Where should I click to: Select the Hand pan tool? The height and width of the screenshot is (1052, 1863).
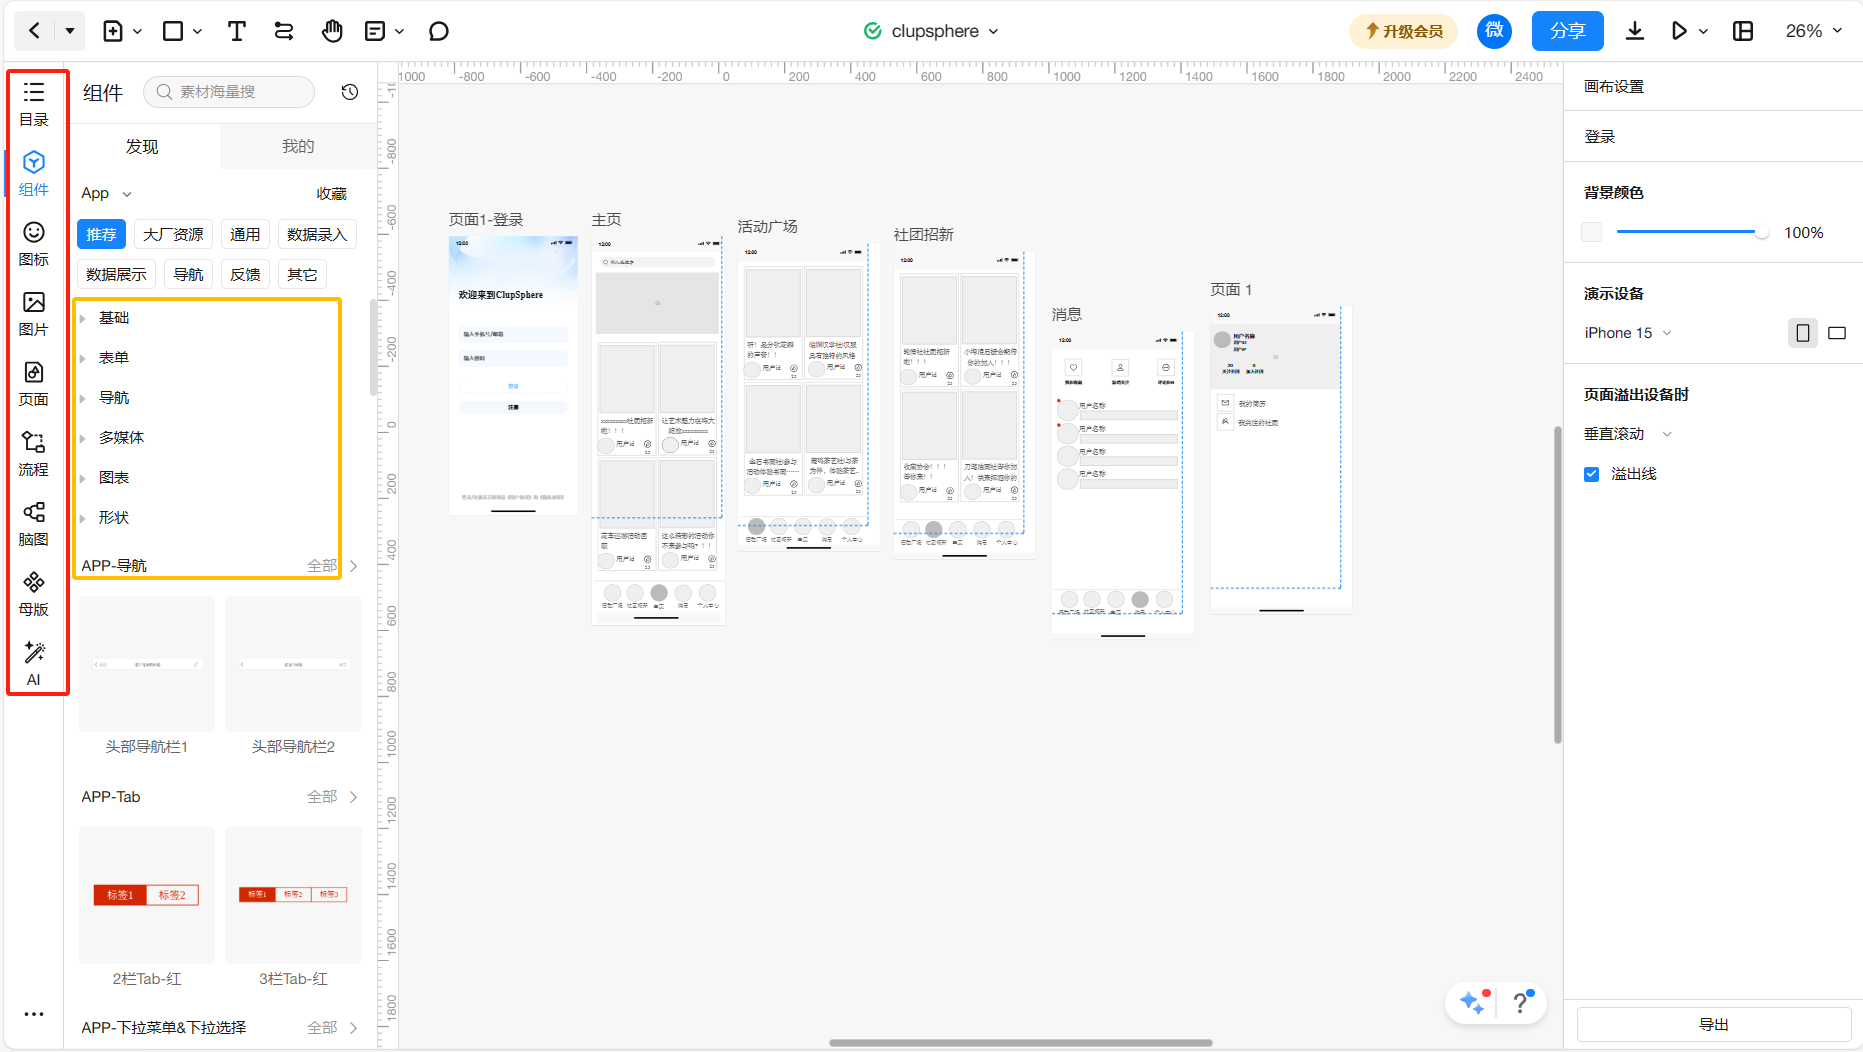332,31
